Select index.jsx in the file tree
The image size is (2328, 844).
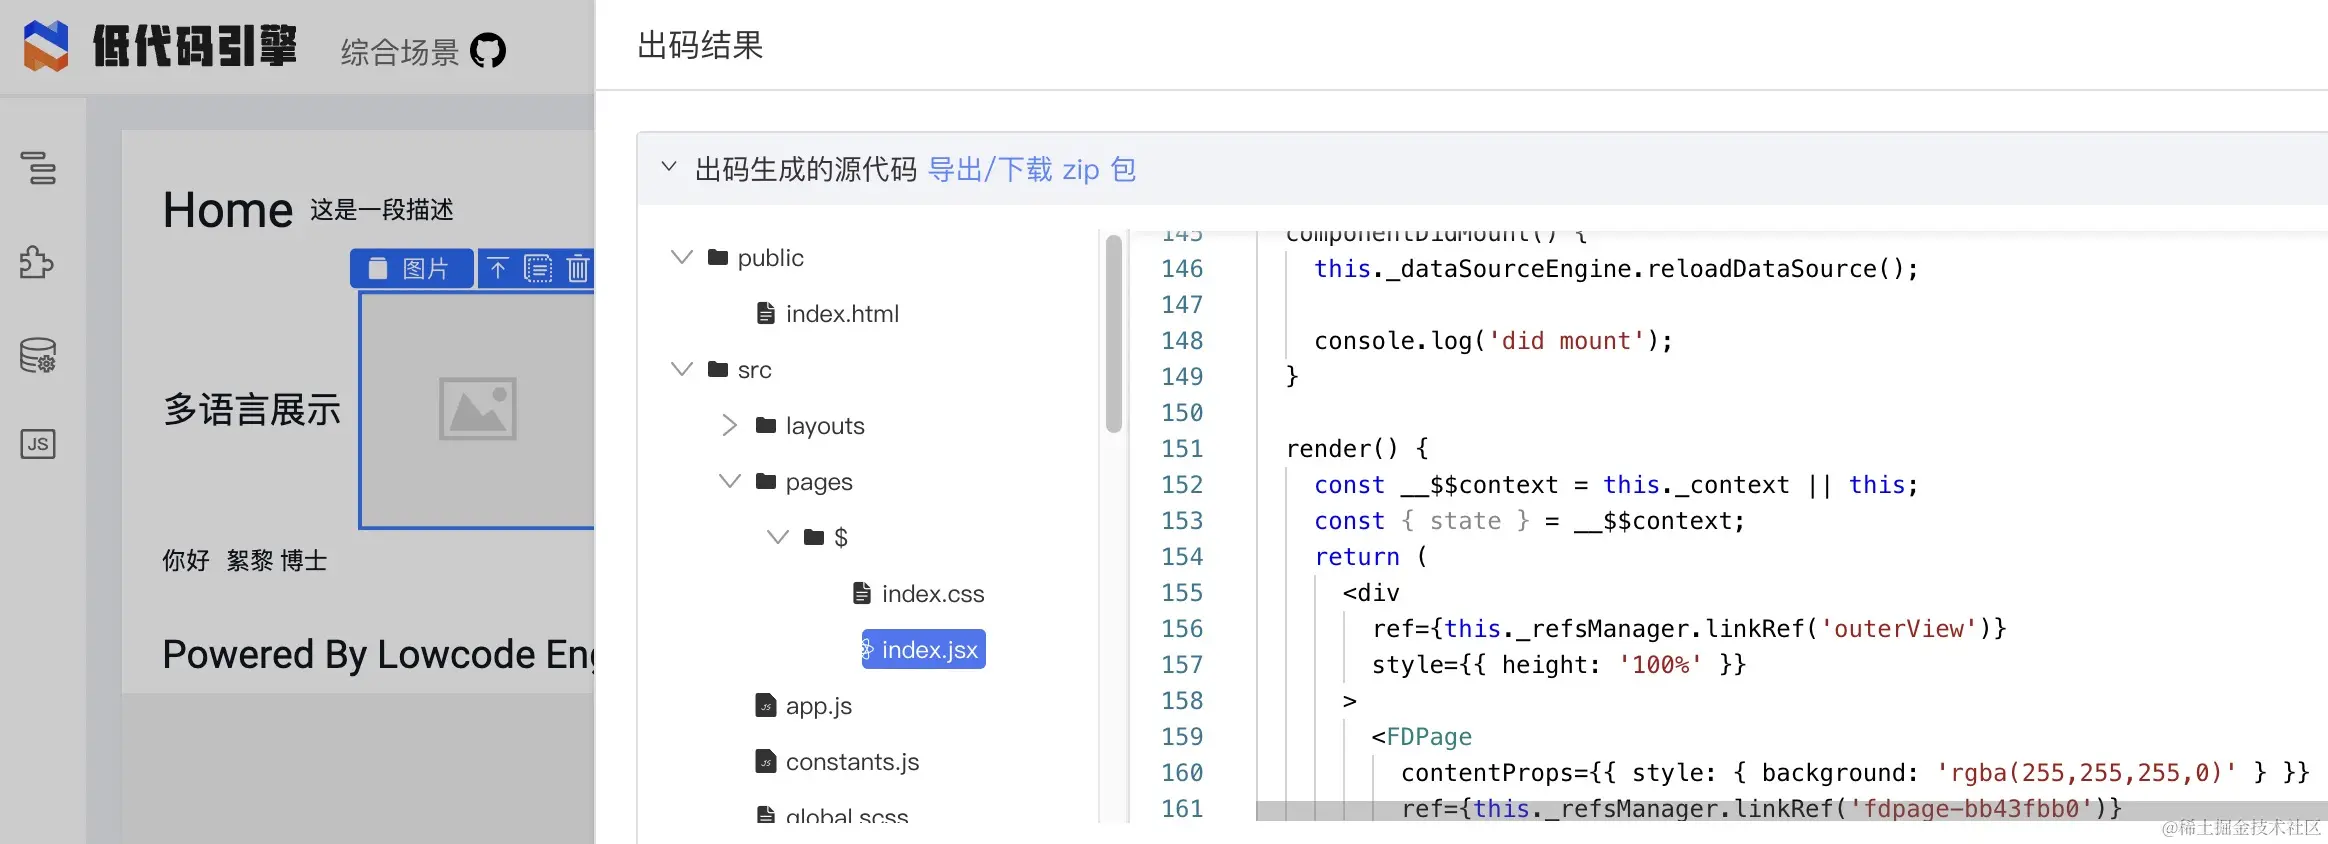924,649
